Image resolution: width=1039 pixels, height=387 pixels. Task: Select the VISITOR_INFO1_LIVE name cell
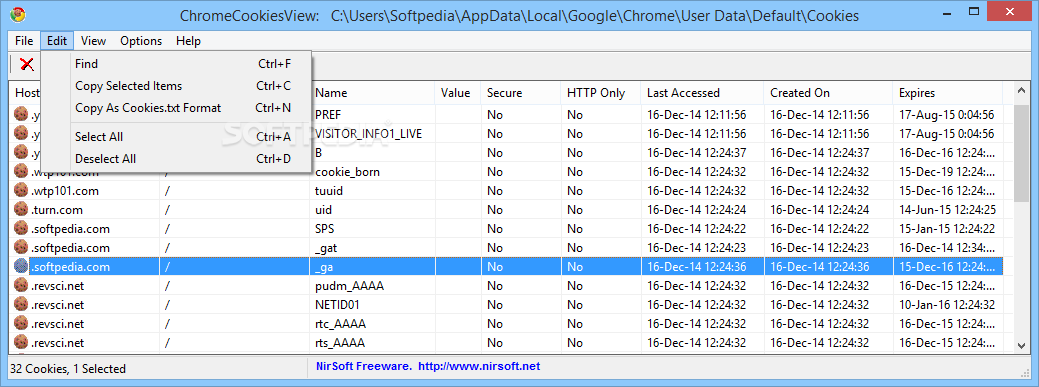point(368,133)
